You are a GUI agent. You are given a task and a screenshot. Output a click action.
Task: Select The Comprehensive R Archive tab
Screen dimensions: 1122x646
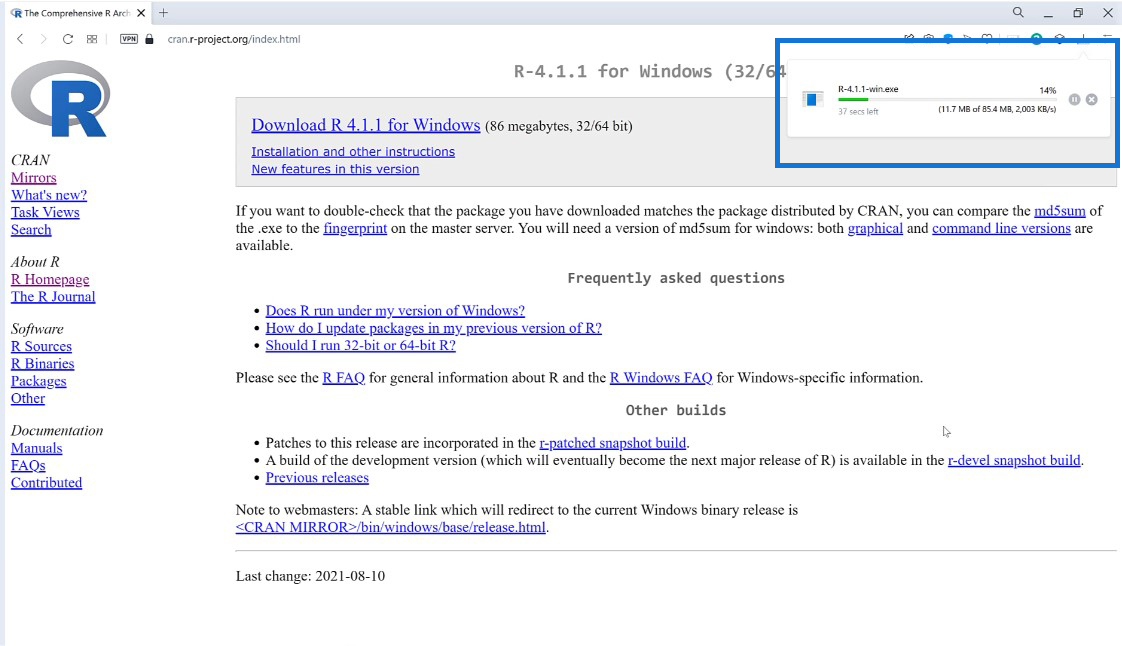76,13
